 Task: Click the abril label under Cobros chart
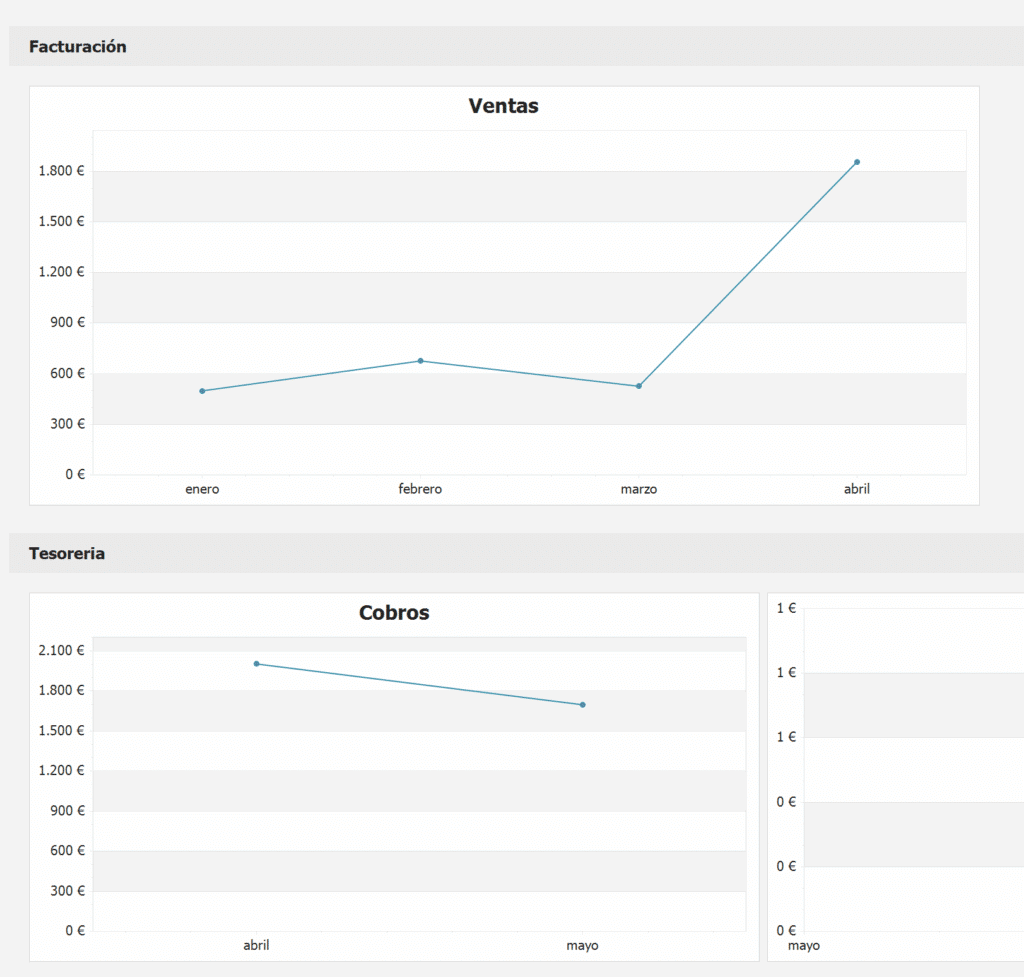pos(257,945)
